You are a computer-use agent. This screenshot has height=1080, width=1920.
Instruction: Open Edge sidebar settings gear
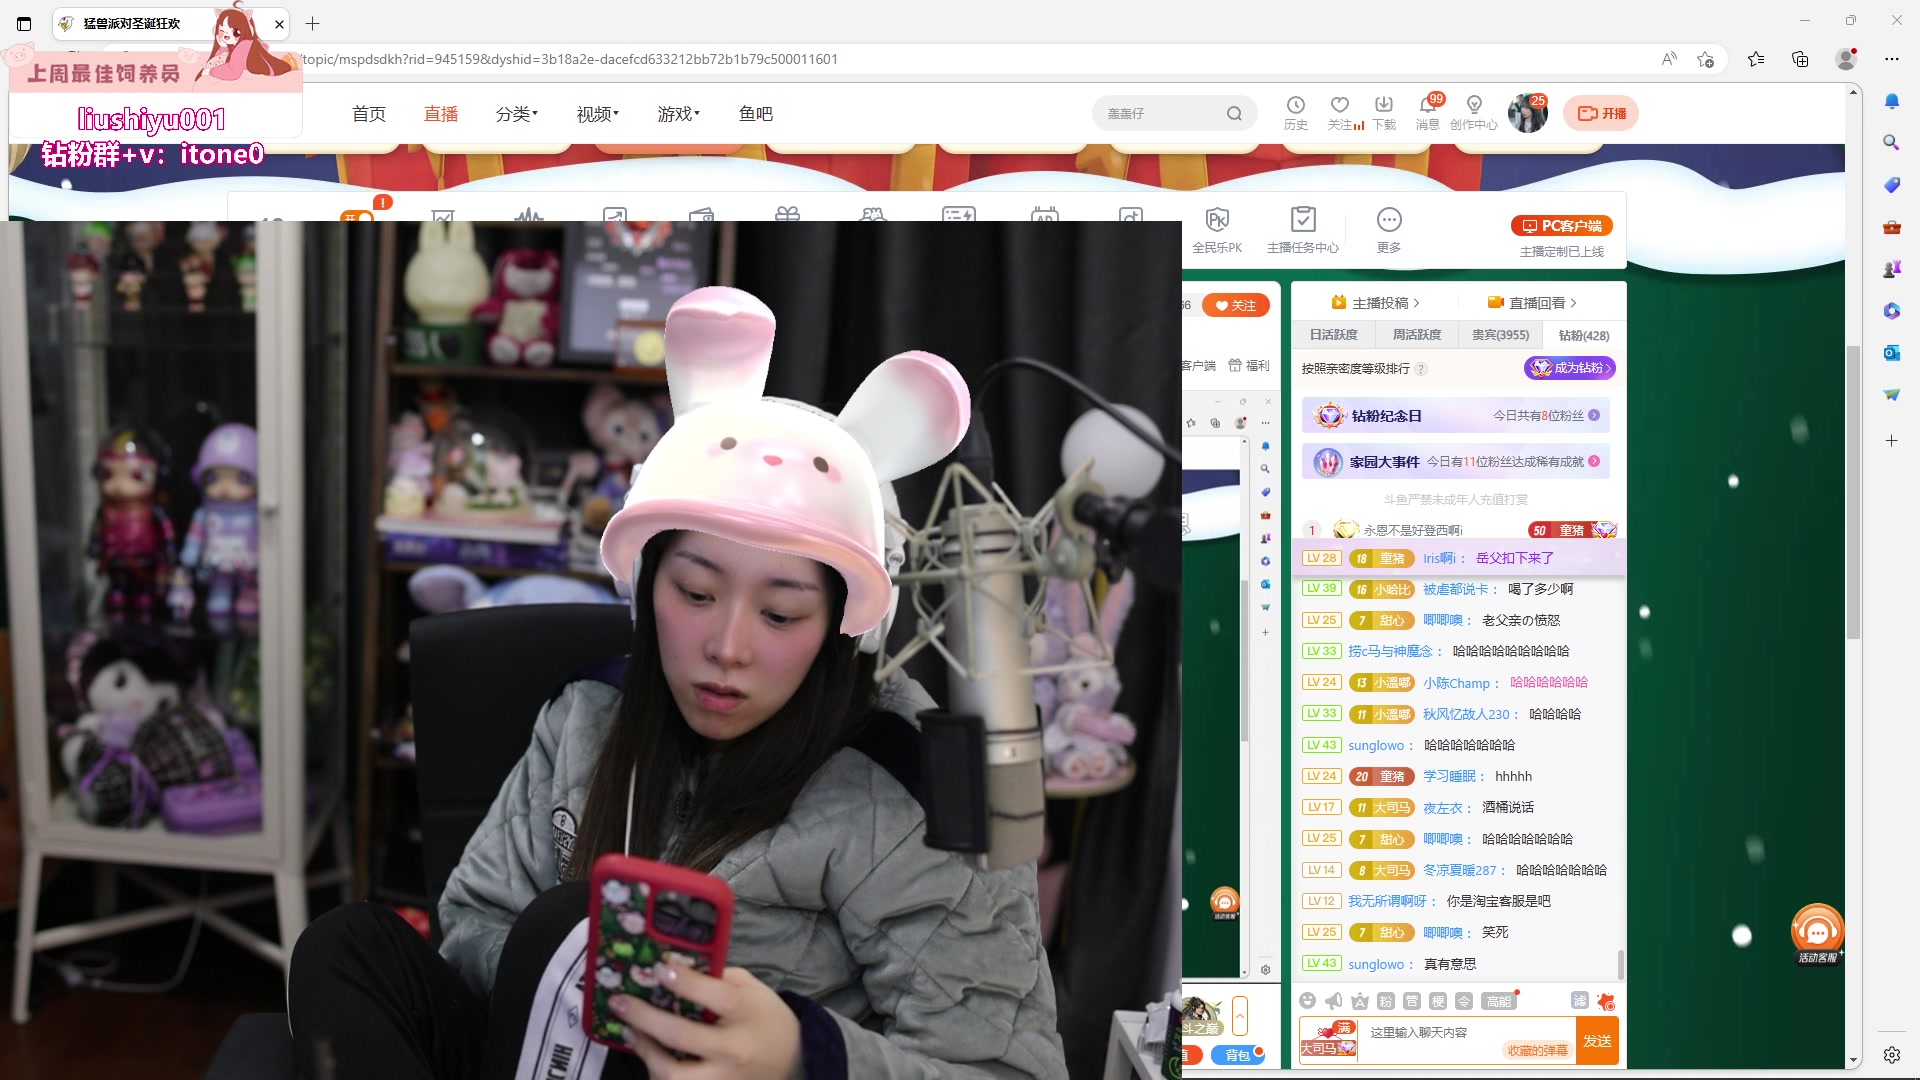tap(1891, 1055)
